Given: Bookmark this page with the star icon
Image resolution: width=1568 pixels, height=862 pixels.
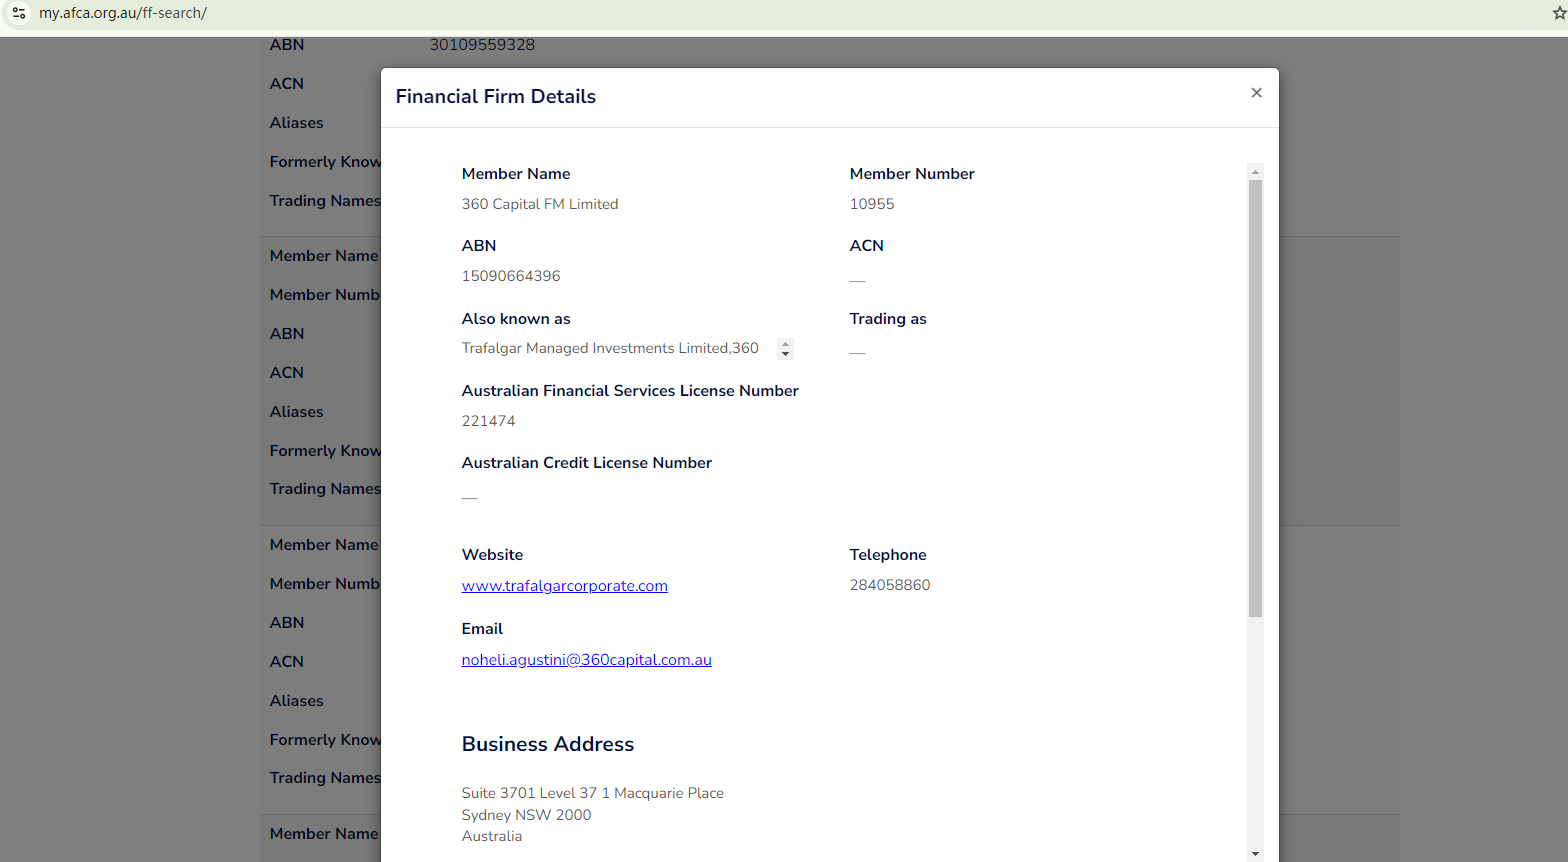Looking at the screenshot, I should tap(1559, 13).
